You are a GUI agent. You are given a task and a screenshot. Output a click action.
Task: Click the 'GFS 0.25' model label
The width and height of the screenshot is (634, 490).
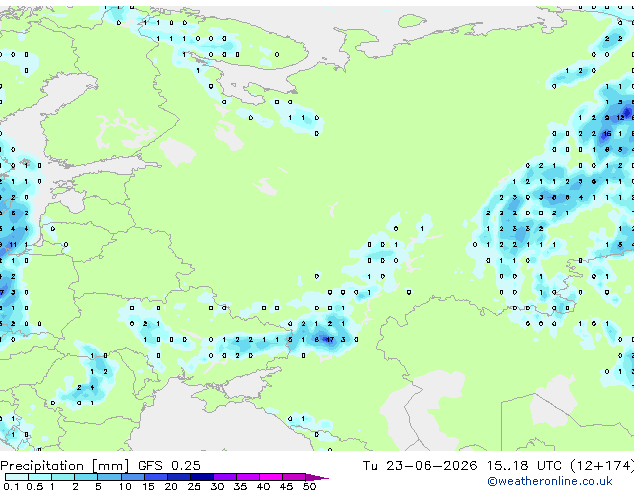coord(169,466)
